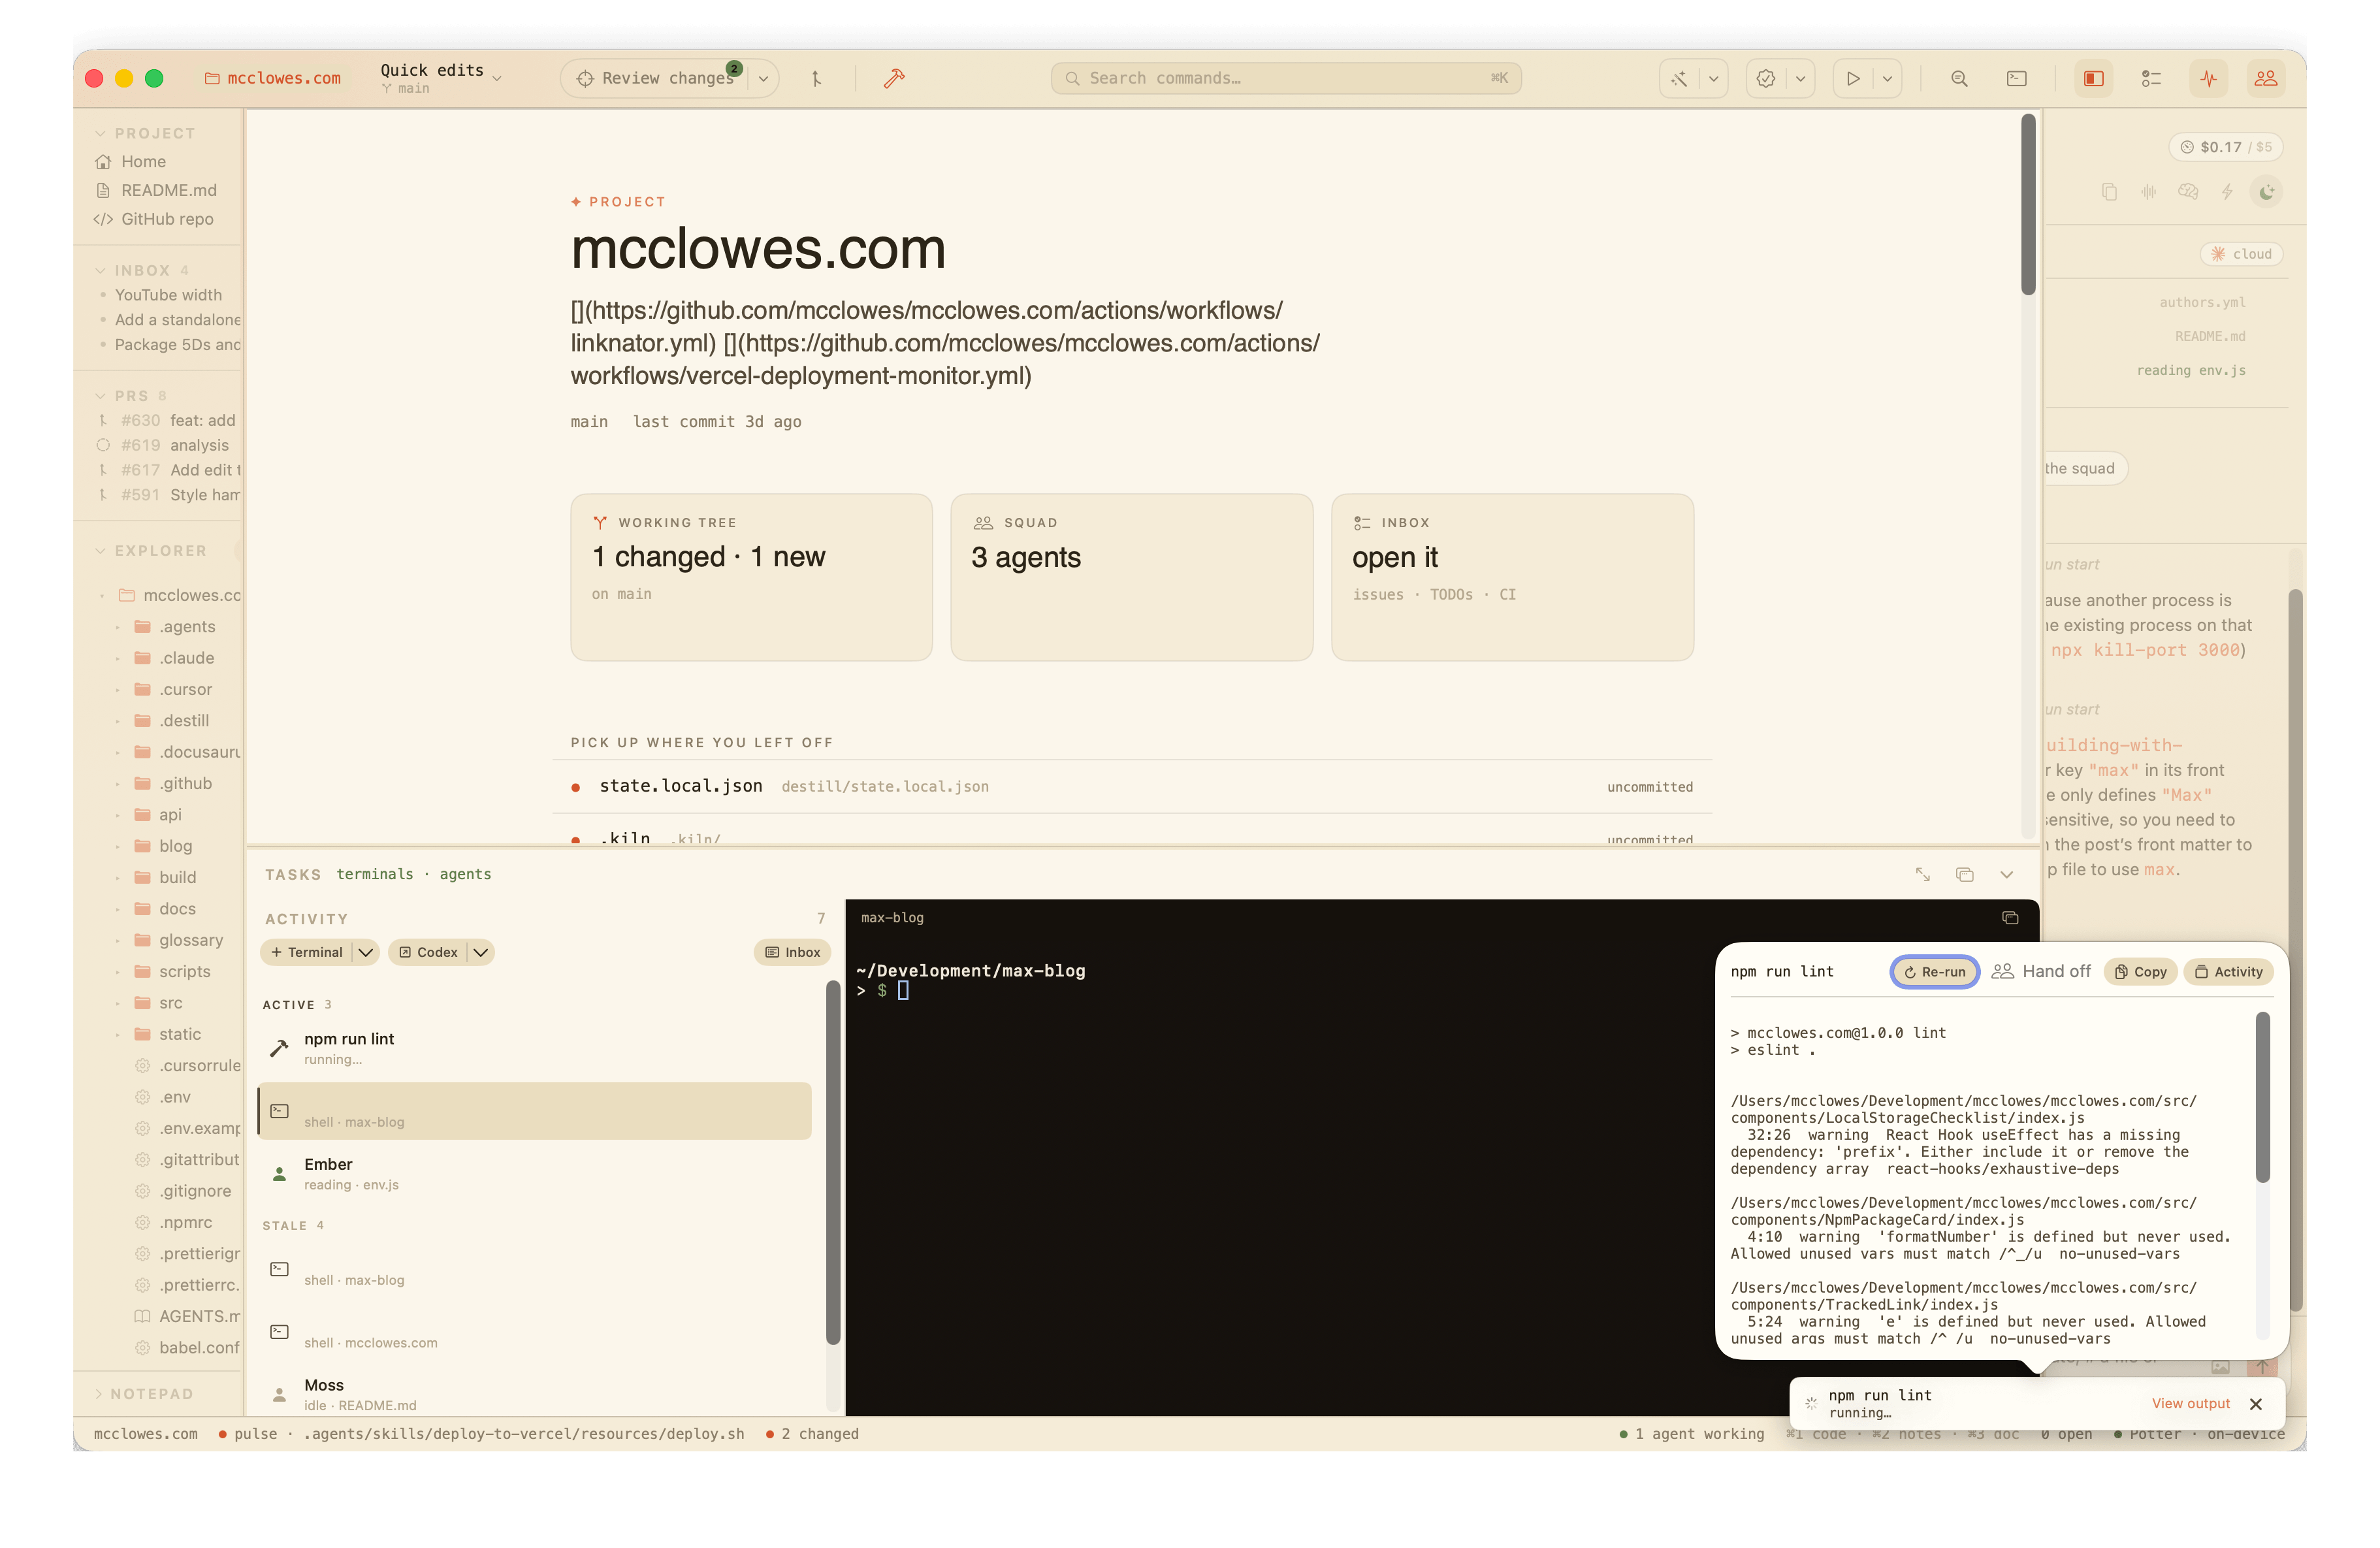This screenshot has height=1548, width=2380.
Task: Open Home in the Project sidebar
Action: coord(143,161)
